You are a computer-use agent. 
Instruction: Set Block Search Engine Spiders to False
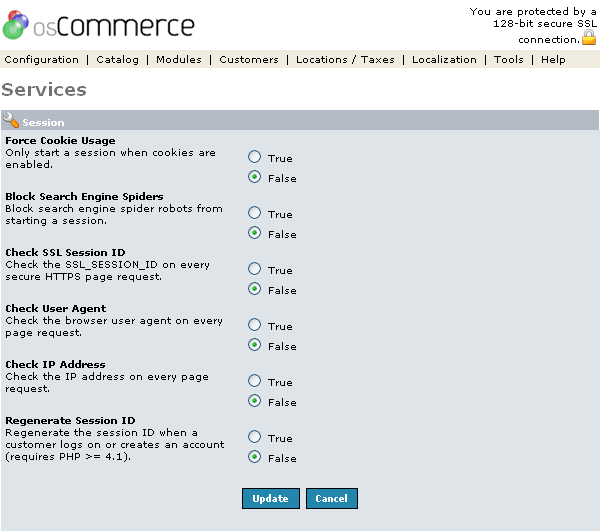[254, 233]
